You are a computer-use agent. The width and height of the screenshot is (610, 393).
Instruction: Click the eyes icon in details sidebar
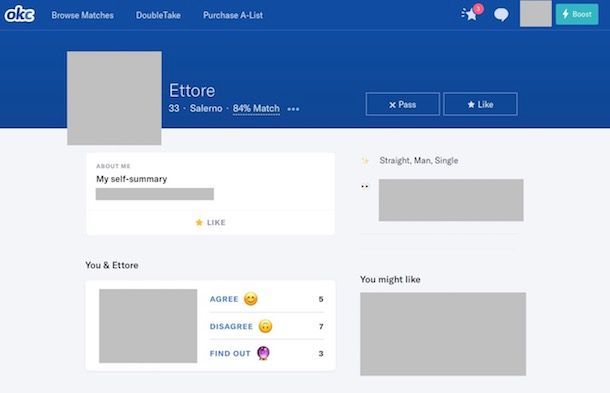click(x=365, y=186)
